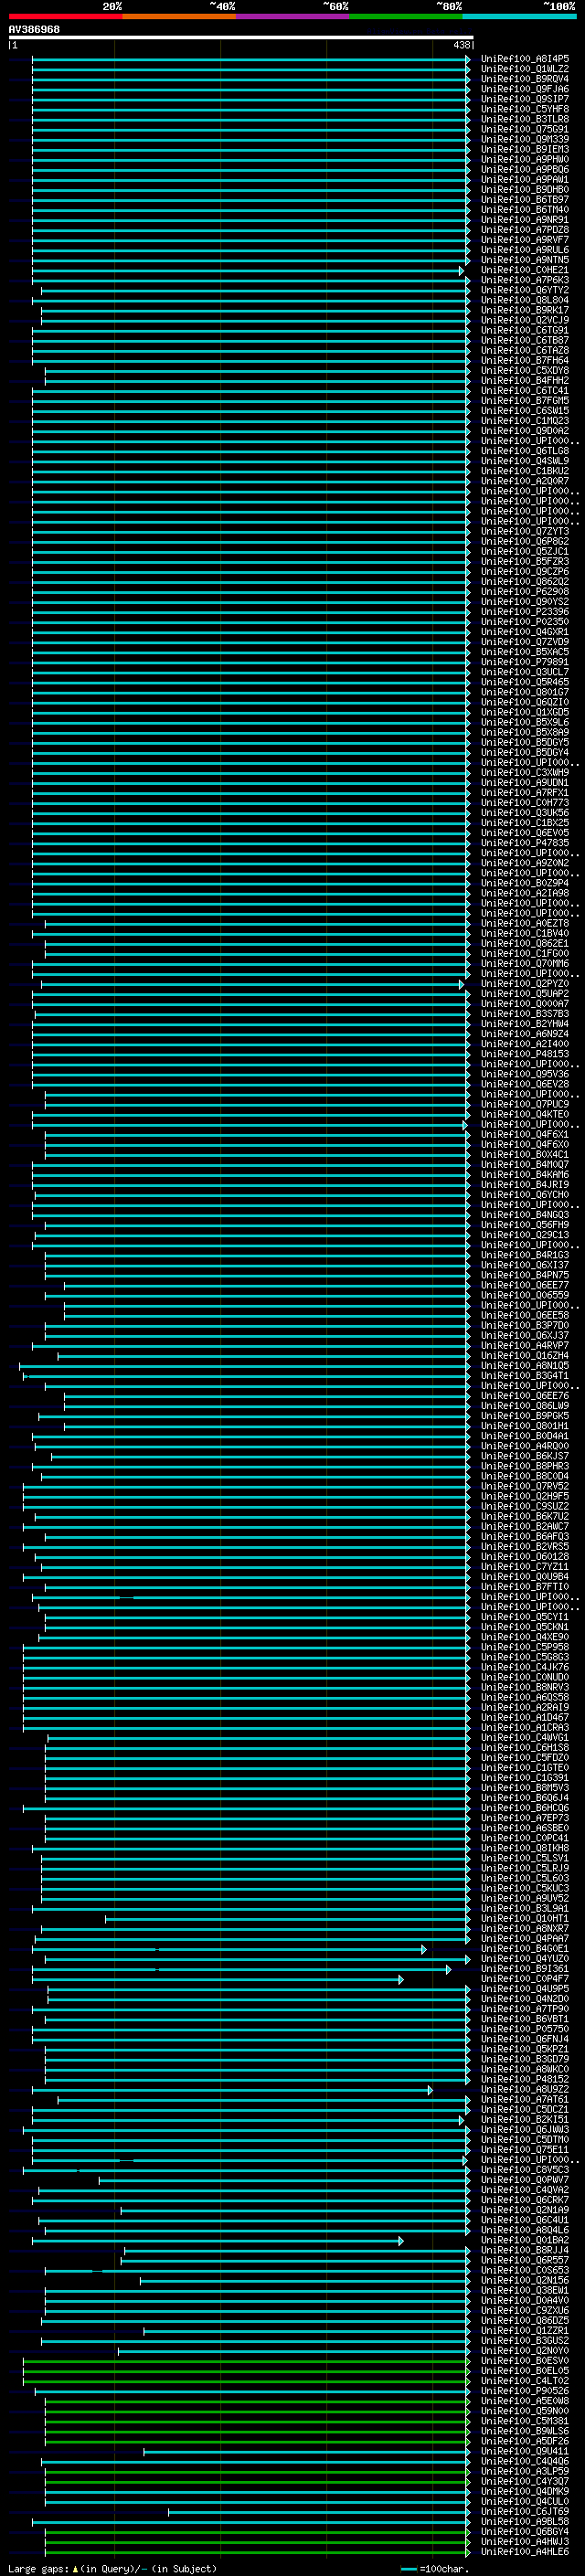Click the UniRef100_B5X9L6 label
585x2576 pixels.
point(524,722)
